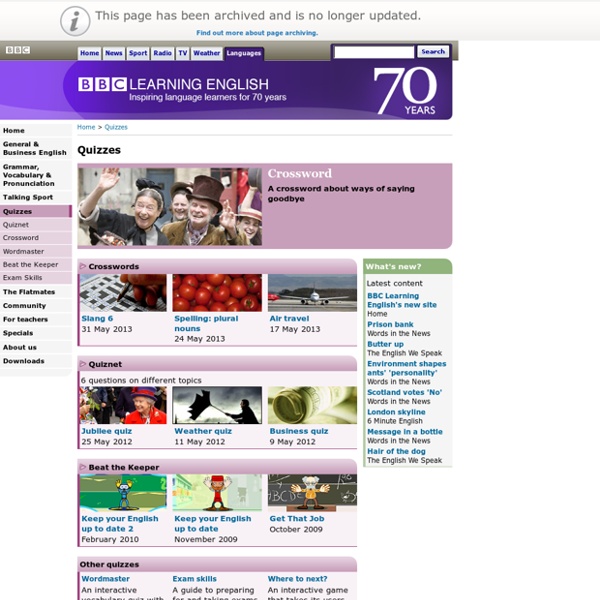Viewport: 600px width, 600px height.
Task: Open the 'Prison bank' latest content link
Action: 390,325
